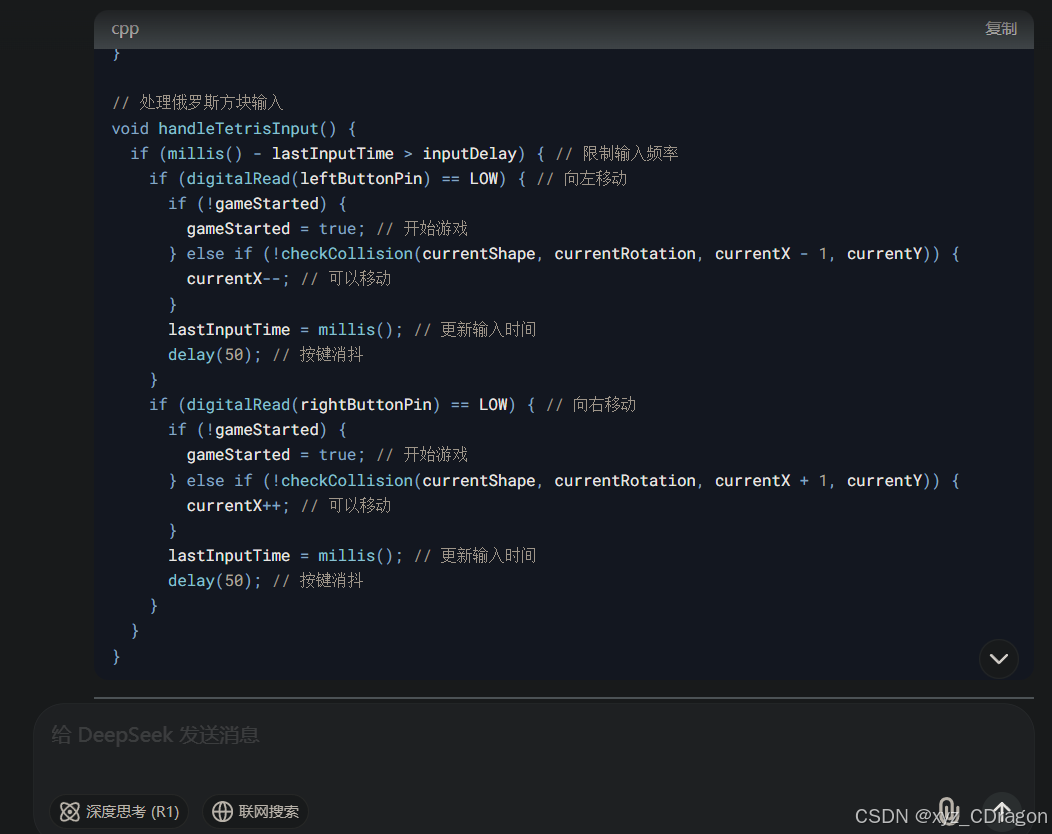This screenshot has height=834, width=1052.
Task: Click the paperclip attach file icon
Action: tap(947, 811)
